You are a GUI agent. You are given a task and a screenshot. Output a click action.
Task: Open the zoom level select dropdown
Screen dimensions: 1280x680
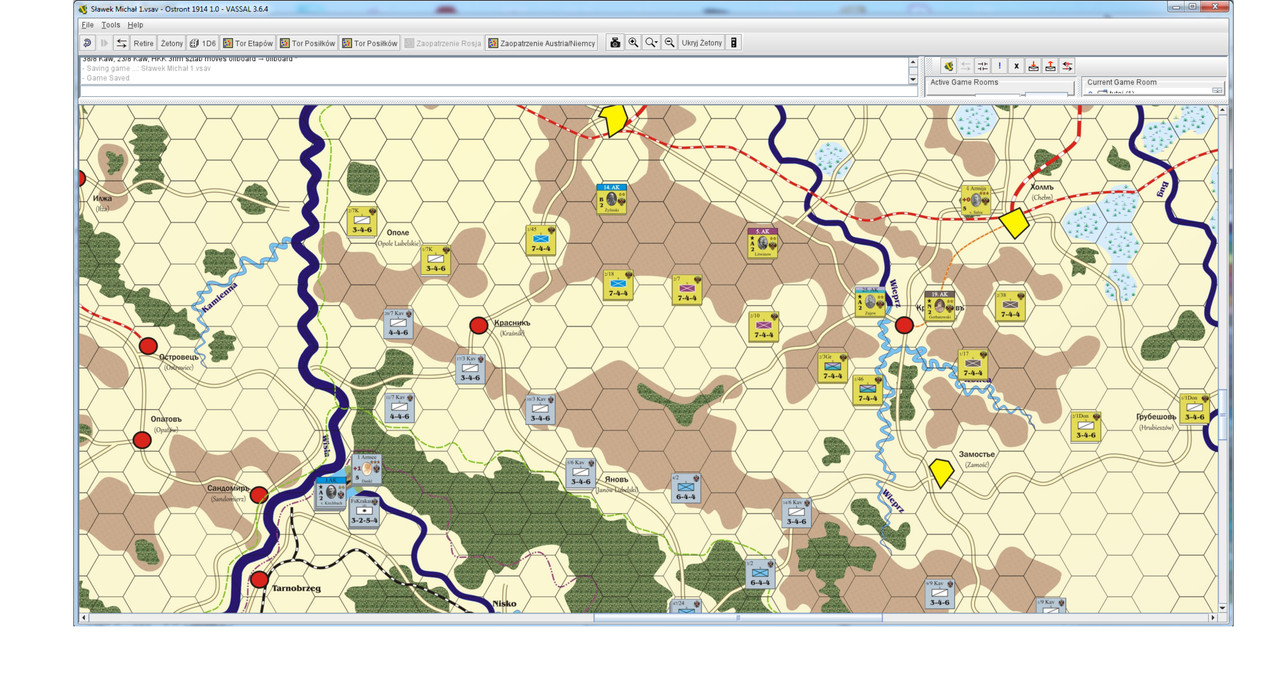652,43
